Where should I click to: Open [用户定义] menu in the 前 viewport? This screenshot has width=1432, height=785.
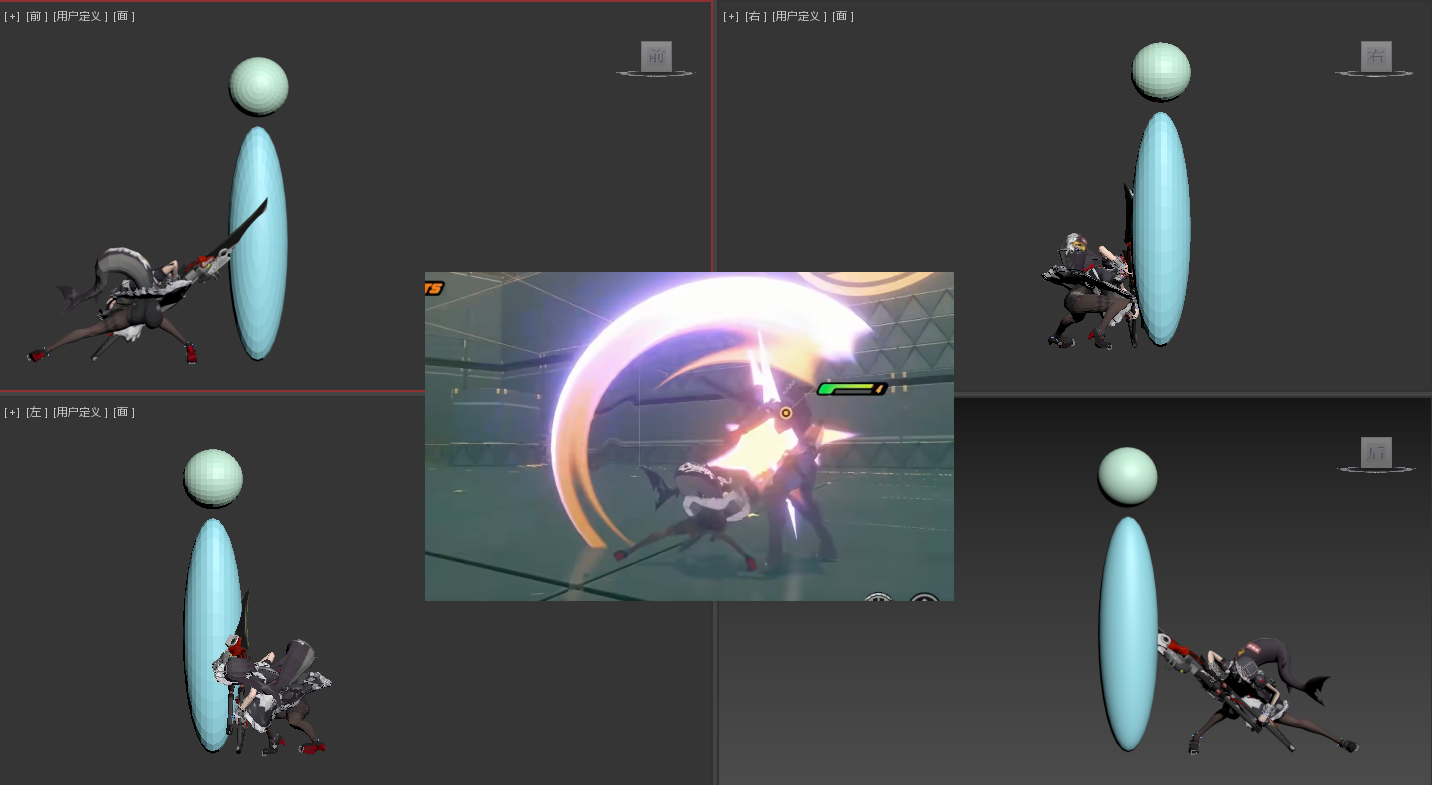click(x=80, y=16)
